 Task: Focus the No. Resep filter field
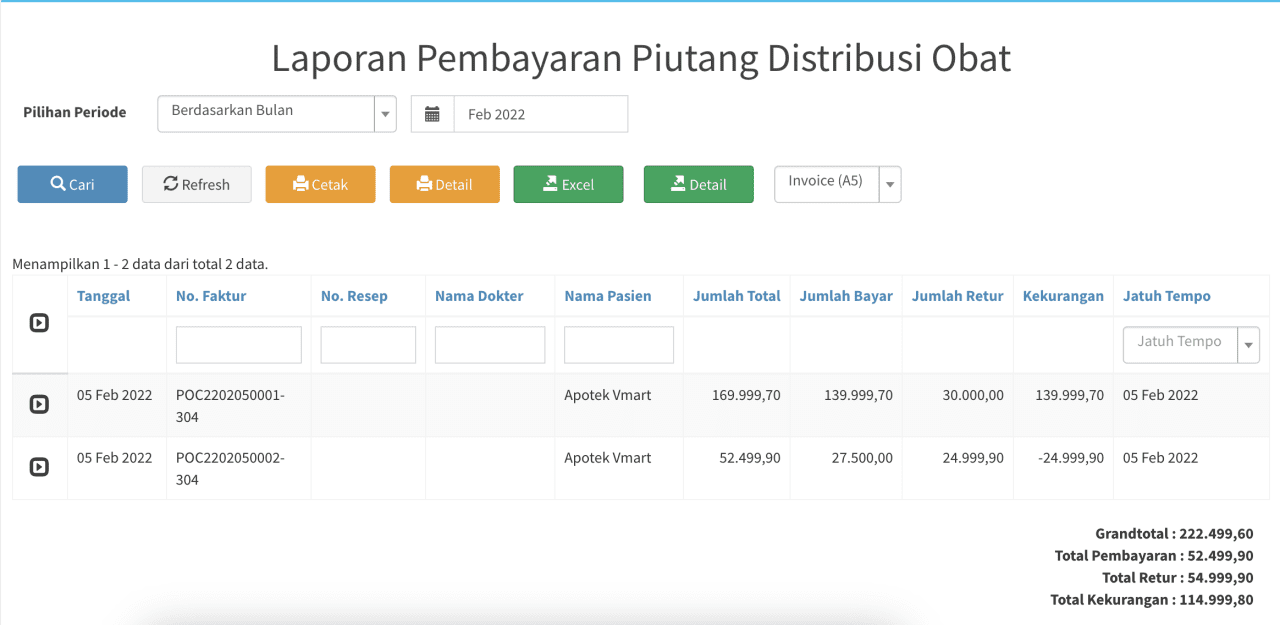368,344
